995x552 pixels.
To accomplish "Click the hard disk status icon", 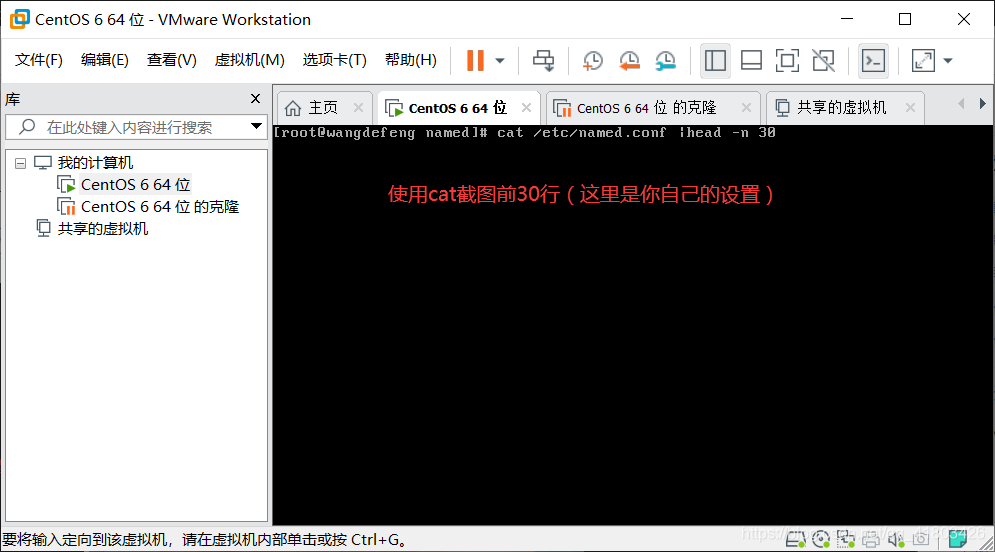I will (x=796, y=539).
